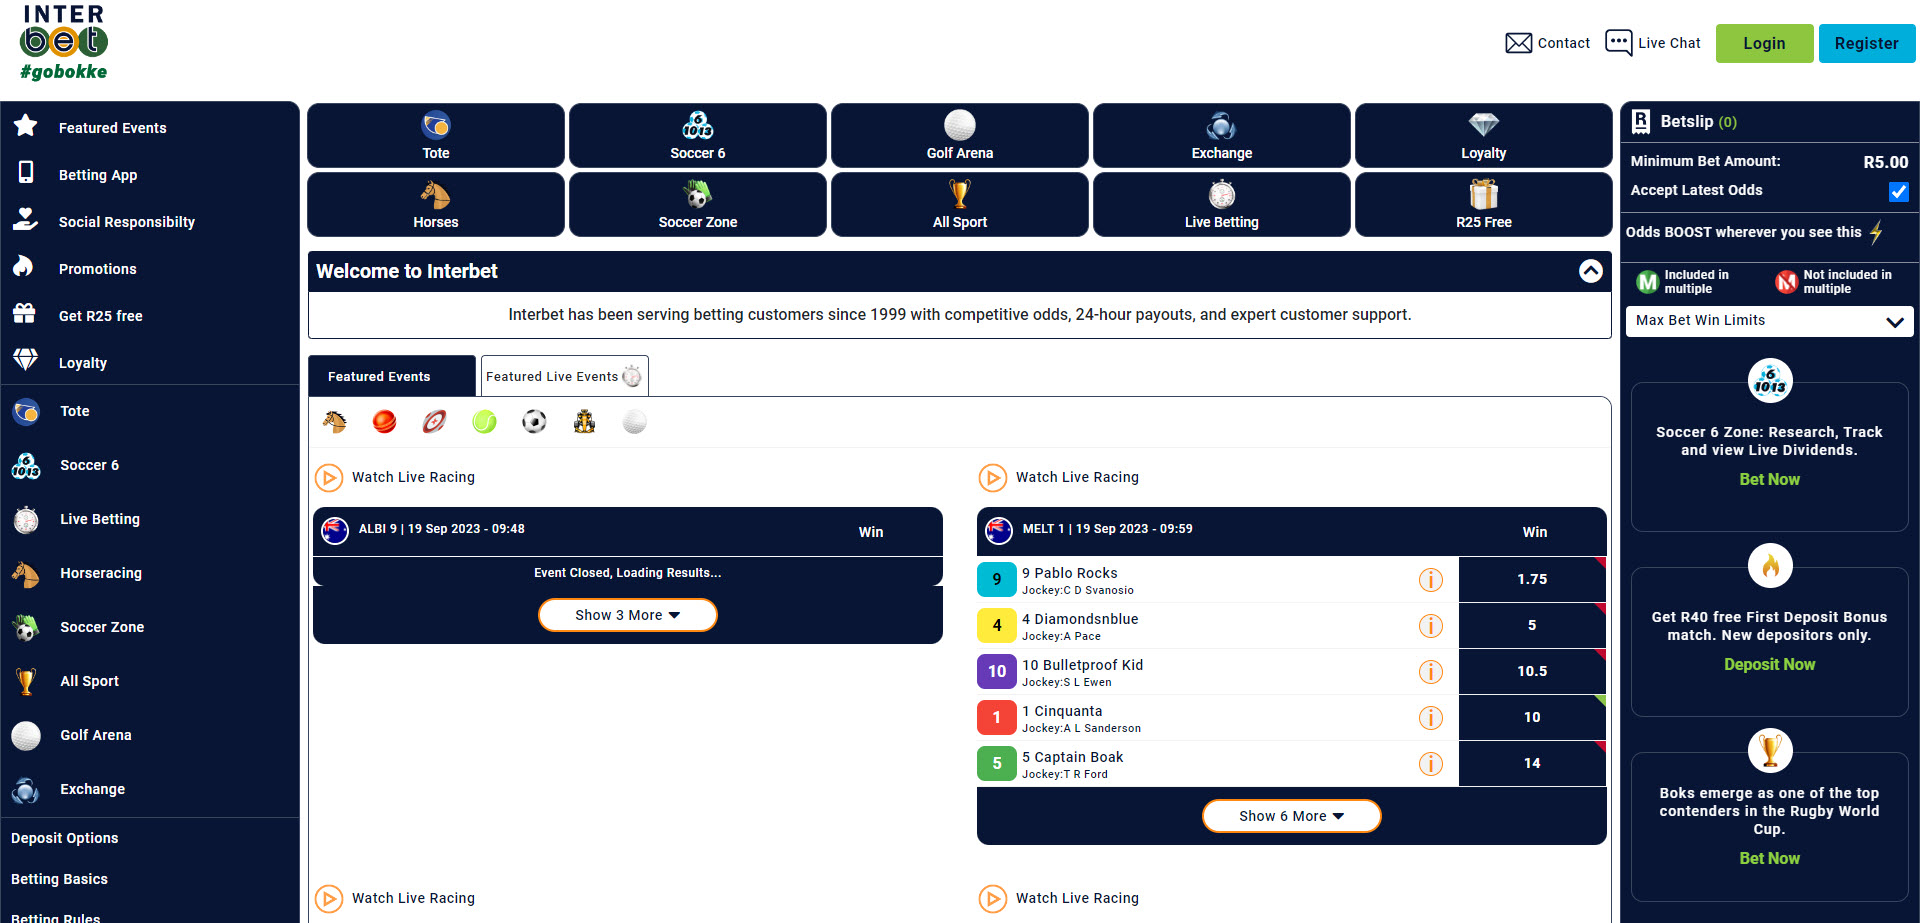
Task: Collapse the Welcome to Interbet panel
Action: click(x=1590, y=271)
